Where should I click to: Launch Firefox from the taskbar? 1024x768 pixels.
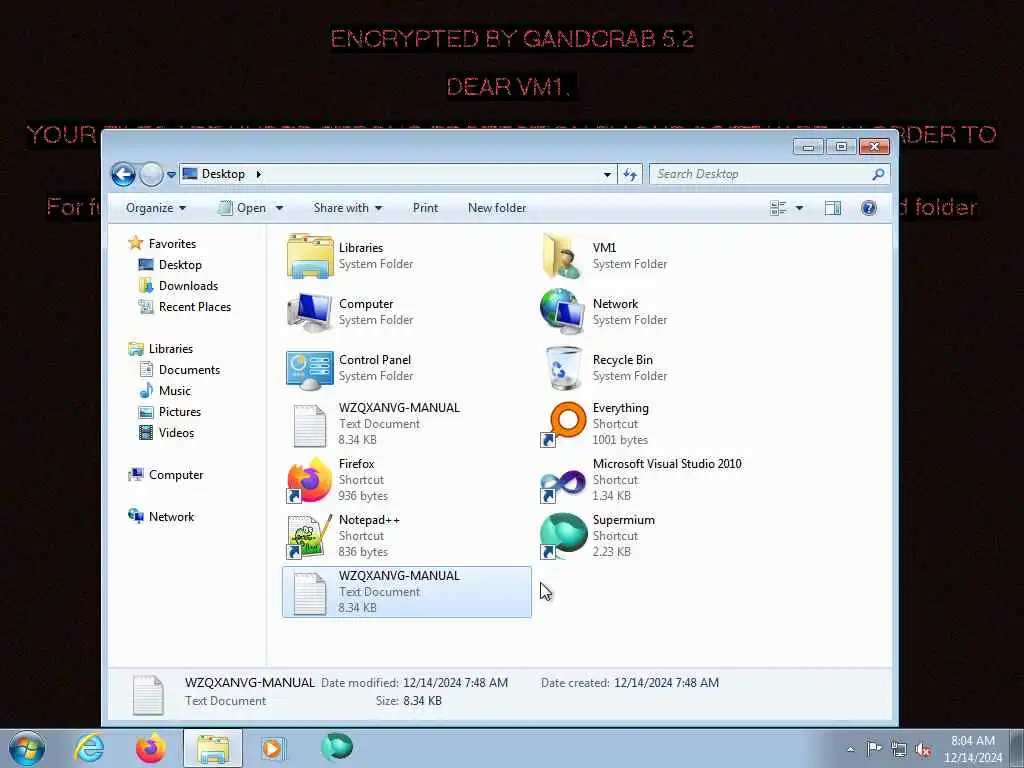(x=151, y=748)
